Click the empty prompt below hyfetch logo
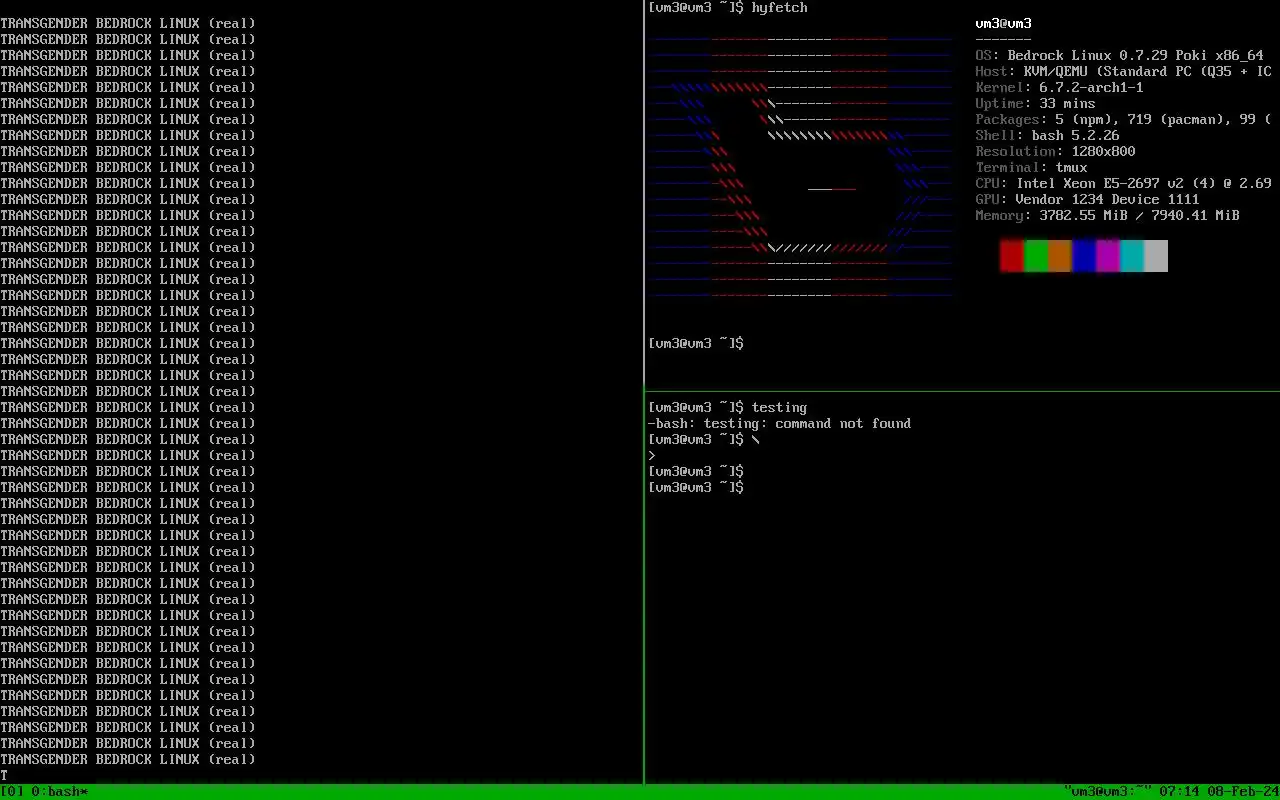 point(696,344)
